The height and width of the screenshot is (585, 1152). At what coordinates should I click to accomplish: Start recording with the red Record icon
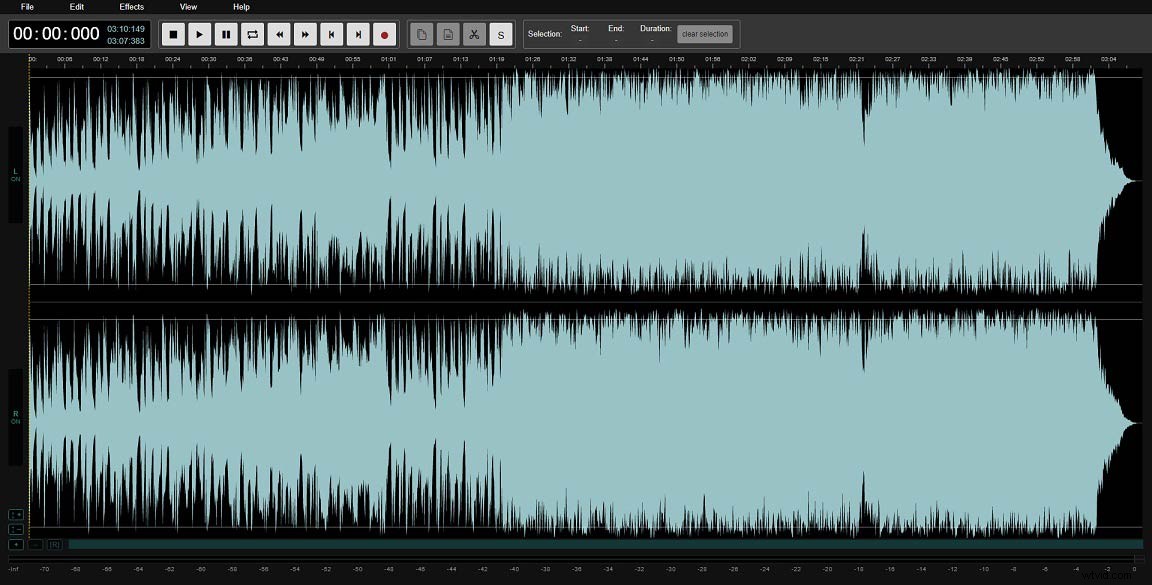coord(384,34)
